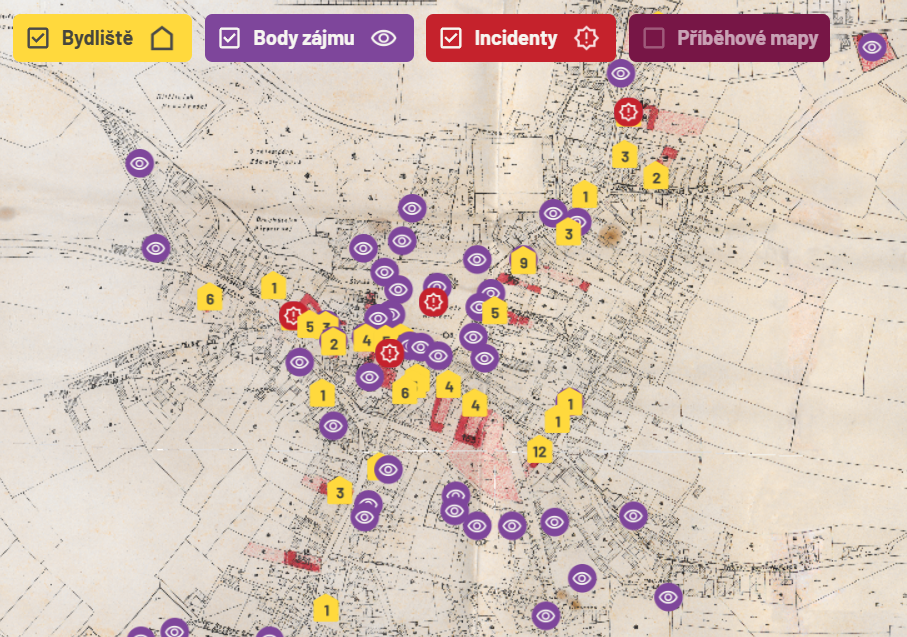Enable the Příběhové mapy checkbox

654,39
